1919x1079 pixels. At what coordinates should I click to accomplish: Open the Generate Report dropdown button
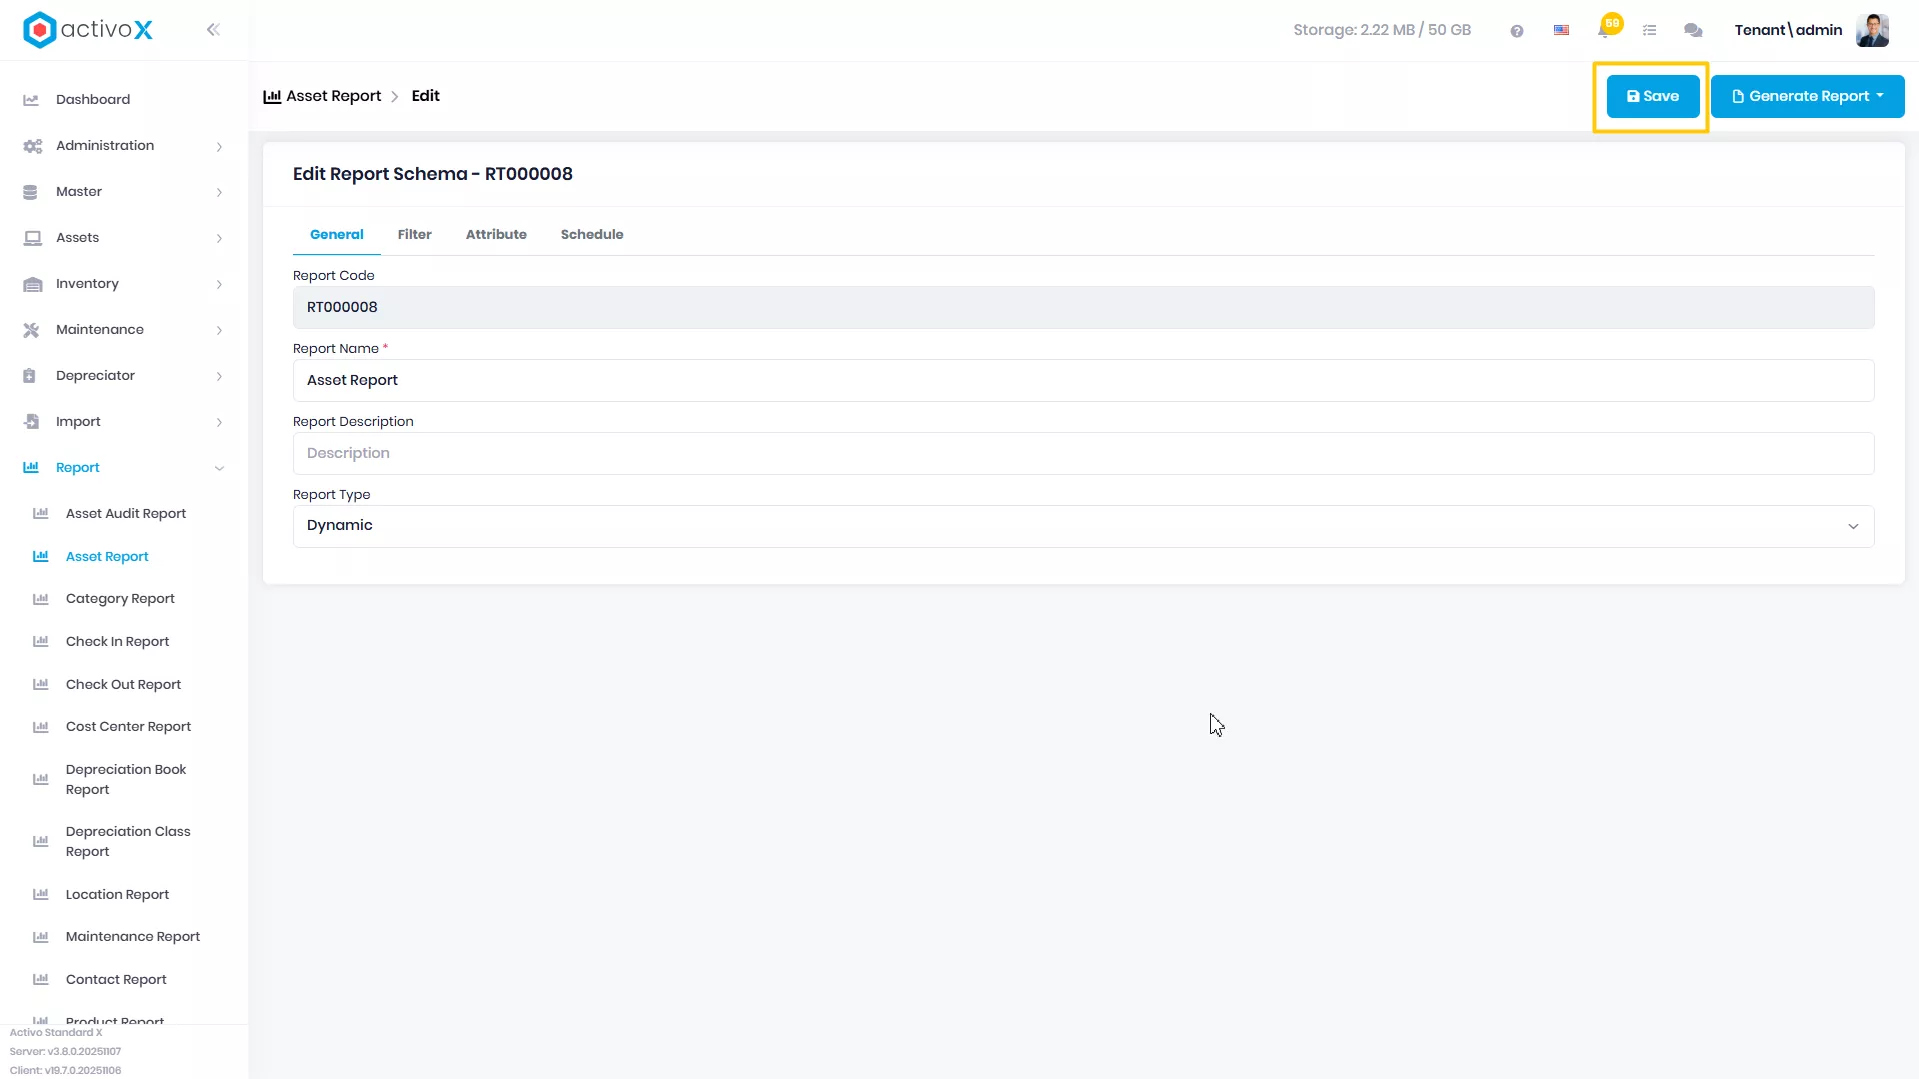[1807, 96]
